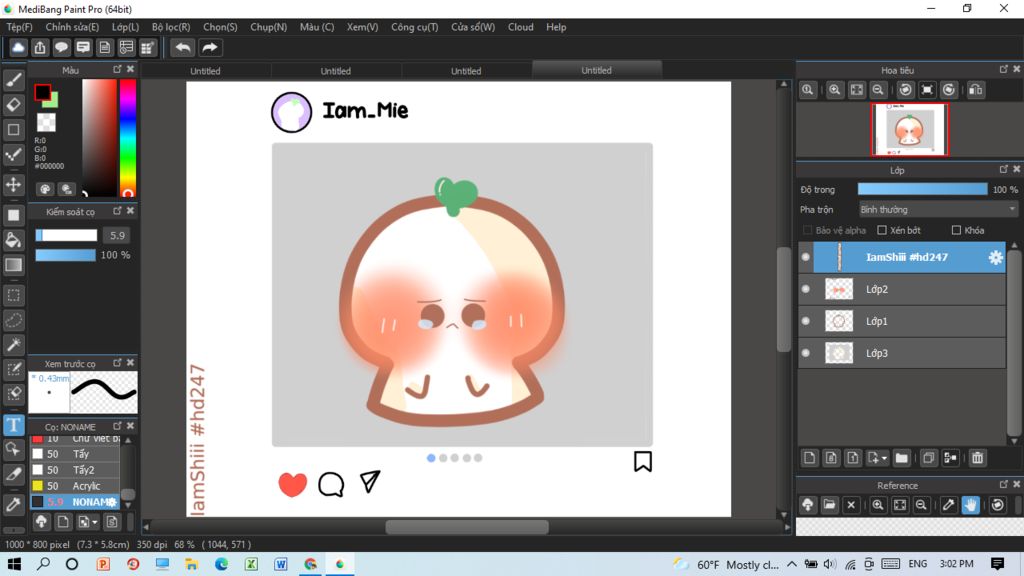The image size is (1024, 576).
Task: Select the Text tool
Action: point(13,425)
